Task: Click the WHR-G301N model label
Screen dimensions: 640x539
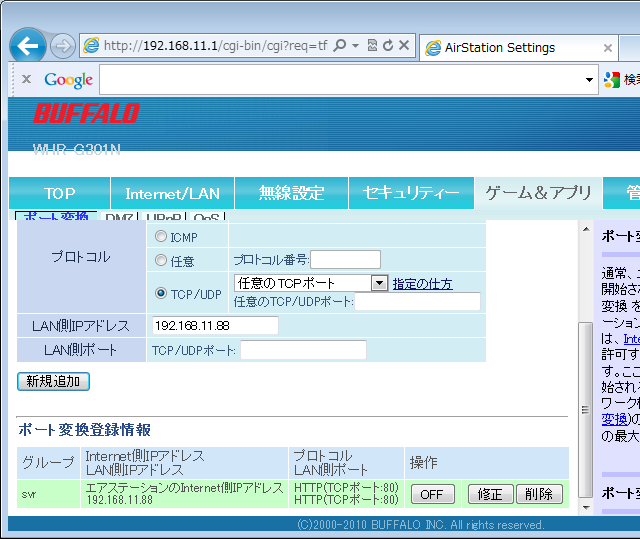Action: click(x=76, y=149)
